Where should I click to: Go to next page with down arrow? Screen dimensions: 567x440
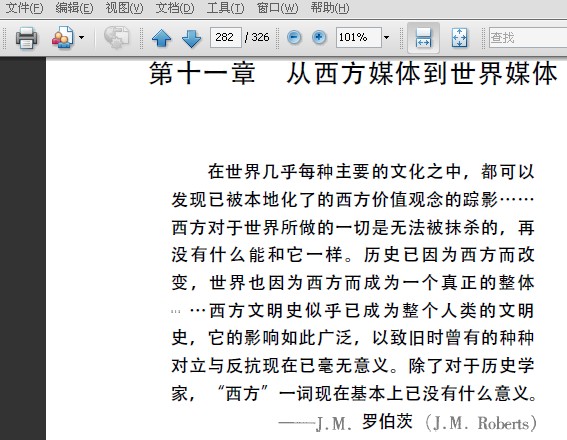(191, 38)
